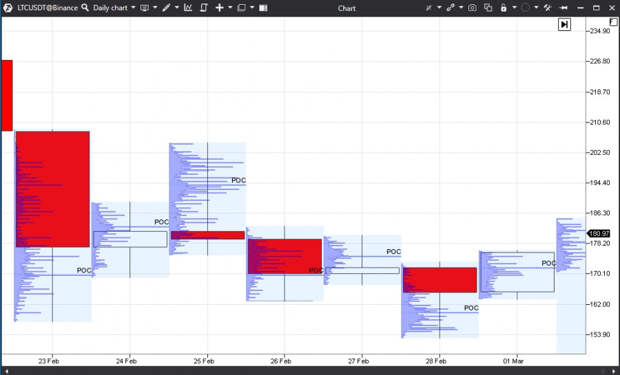Toggle the price scale corner button
Viewport: 620px width, 375px height.
pos(613,23)
